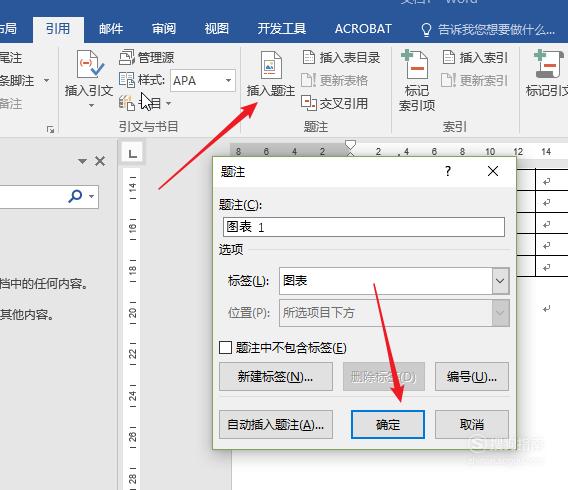Toggle 题注中不包含标签 checkbox
568x490 pixels.
pos(225,348)
